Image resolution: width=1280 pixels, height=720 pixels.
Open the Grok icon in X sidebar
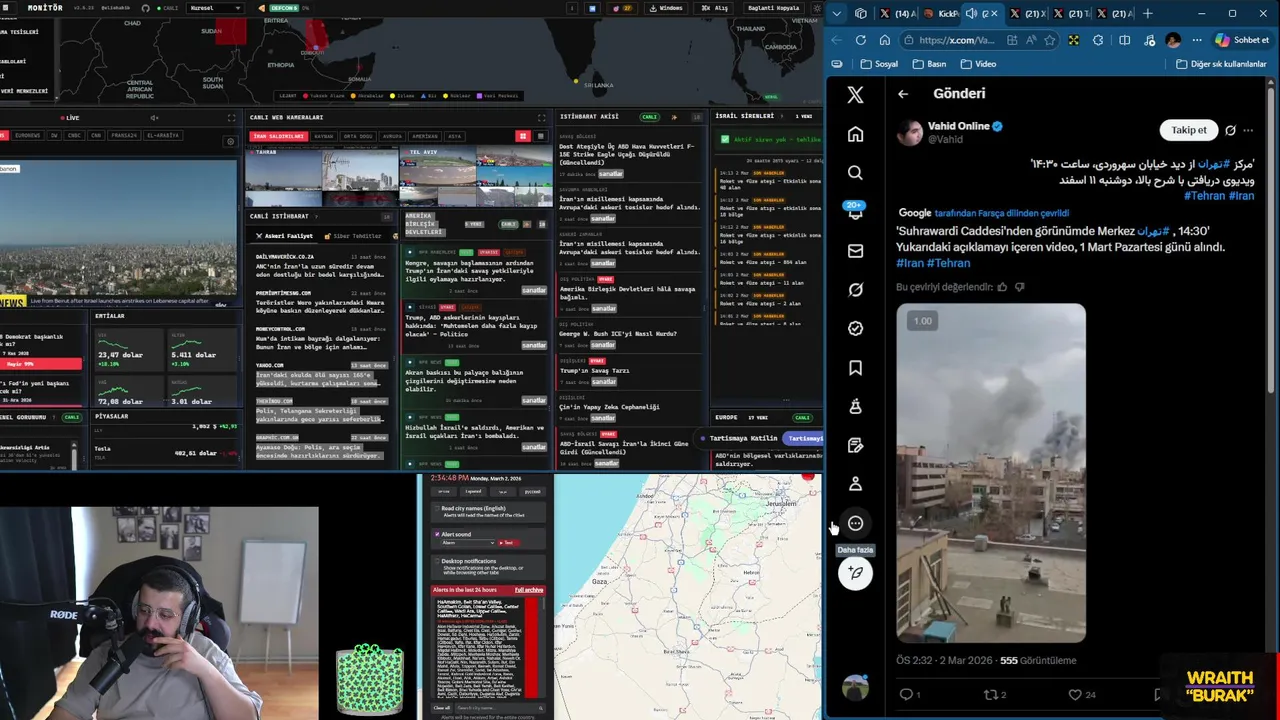point(855,290)
